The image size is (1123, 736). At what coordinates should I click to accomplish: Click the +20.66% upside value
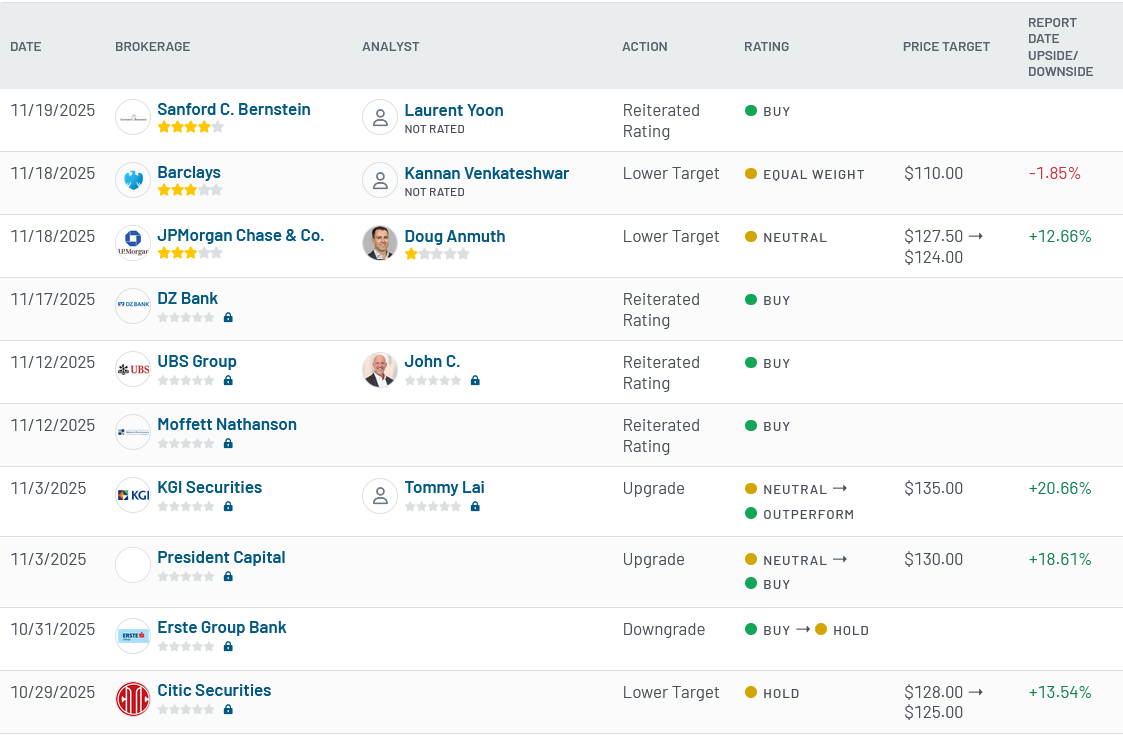click(x=1060, y=488)
